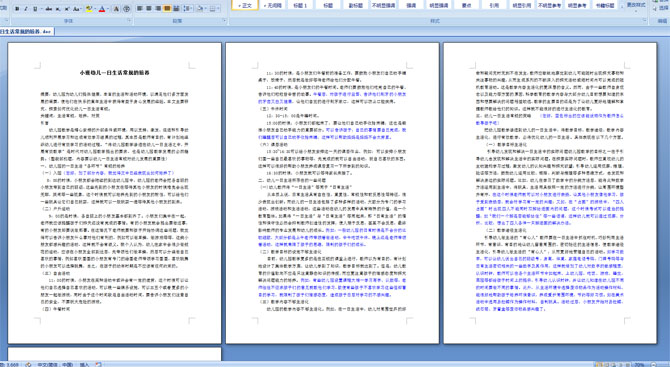This screenshot has width=670, height=367.
Task: Center the paragraph text
Action: pyautogui.click(x=149, y=8)
